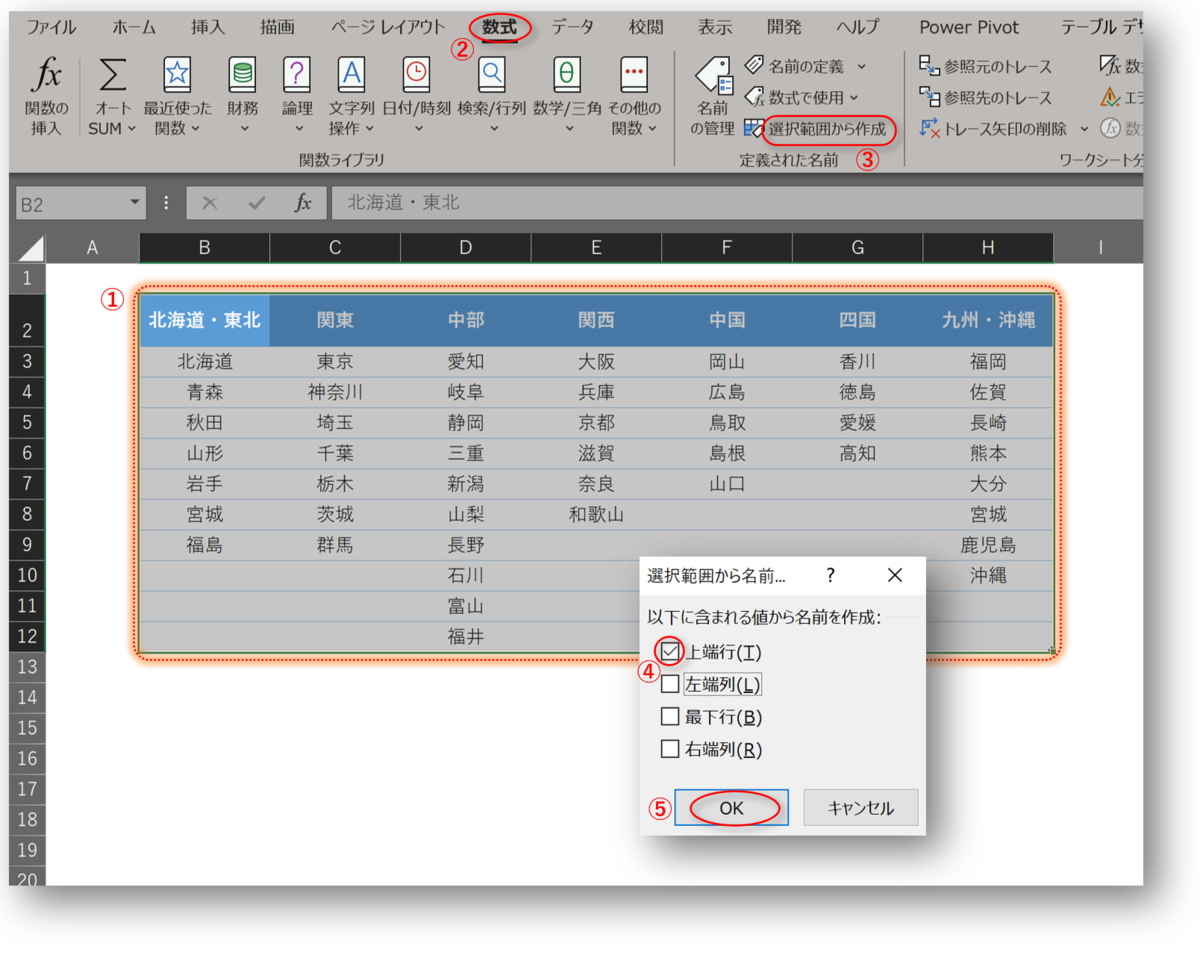Switch to the ヘルプ tab
Viewport: 1200px width, 955px height.
(858, 27)
